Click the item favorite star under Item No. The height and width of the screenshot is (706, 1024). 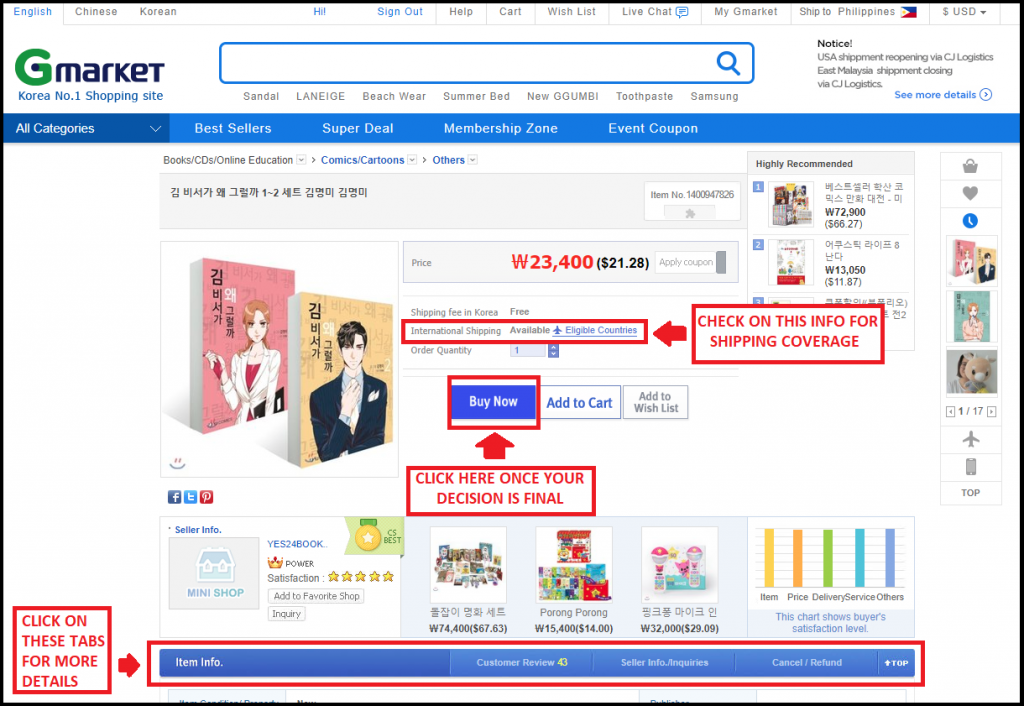click(x=690, y=213)
